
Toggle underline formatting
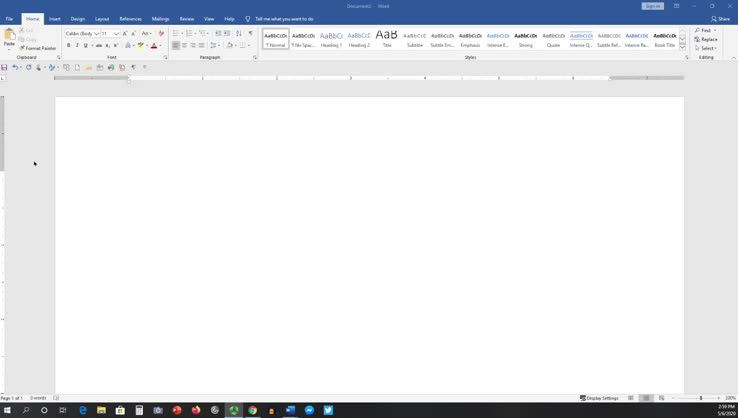pos(85,46)
